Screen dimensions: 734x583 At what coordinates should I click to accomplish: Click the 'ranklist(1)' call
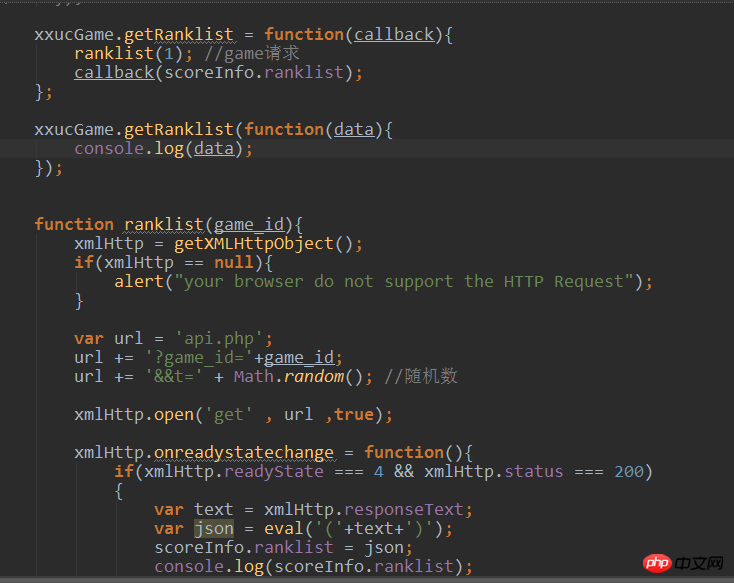pos(128,53)
